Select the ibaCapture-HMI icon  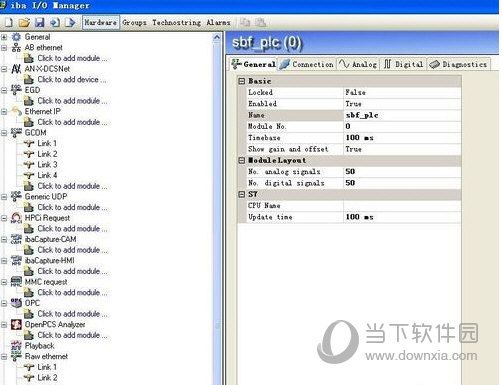[16, 261]
